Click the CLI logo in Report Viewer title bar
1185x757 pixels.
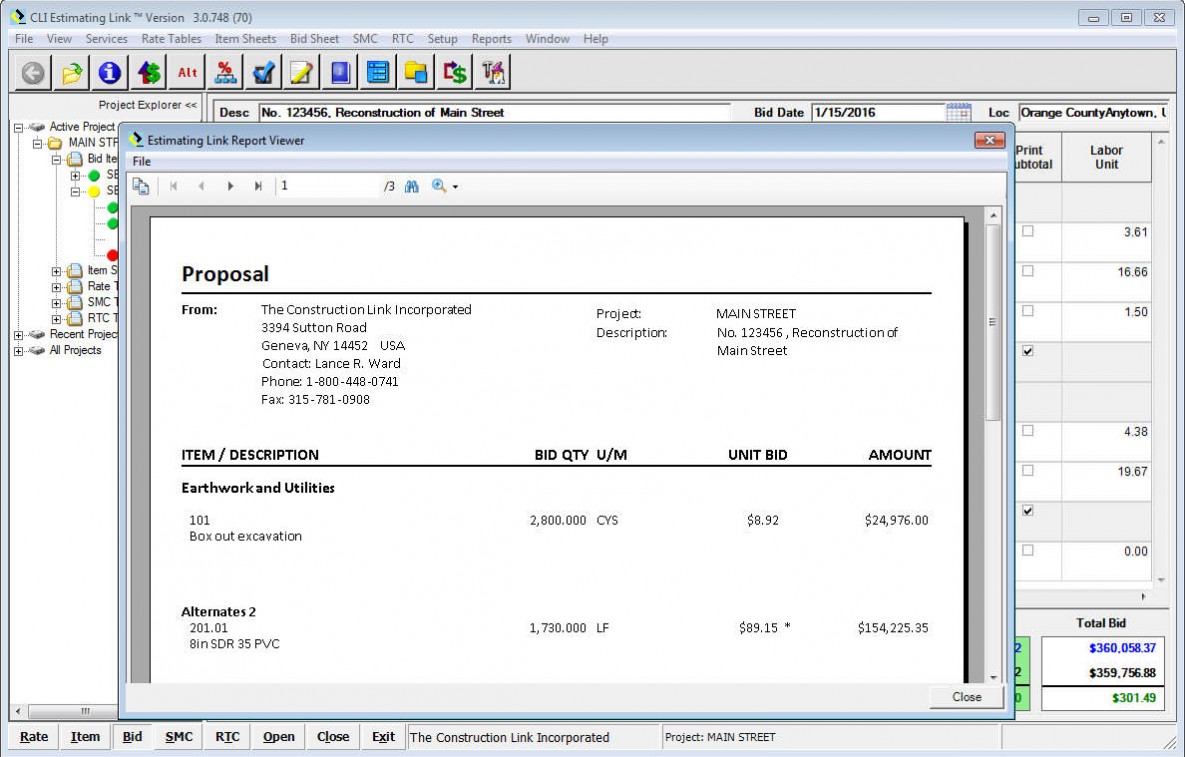click(x=136, y=140)
